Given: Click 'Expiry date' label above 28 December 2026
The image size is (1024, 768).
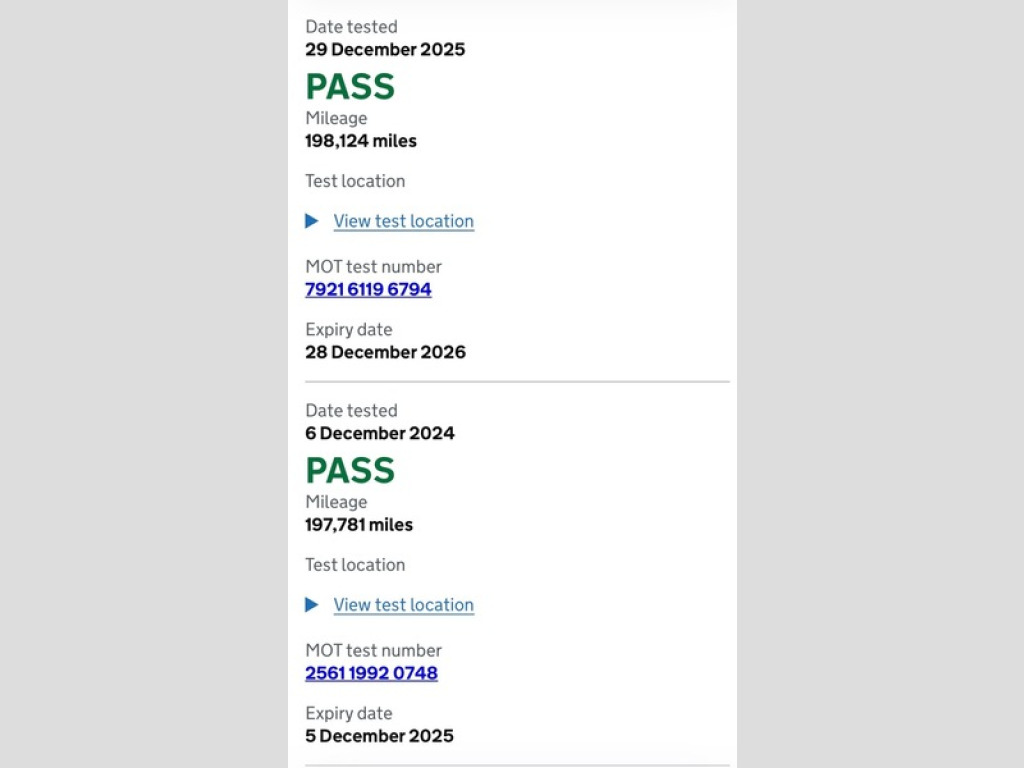Looking at the screenshot, I should tap(348, 330).
